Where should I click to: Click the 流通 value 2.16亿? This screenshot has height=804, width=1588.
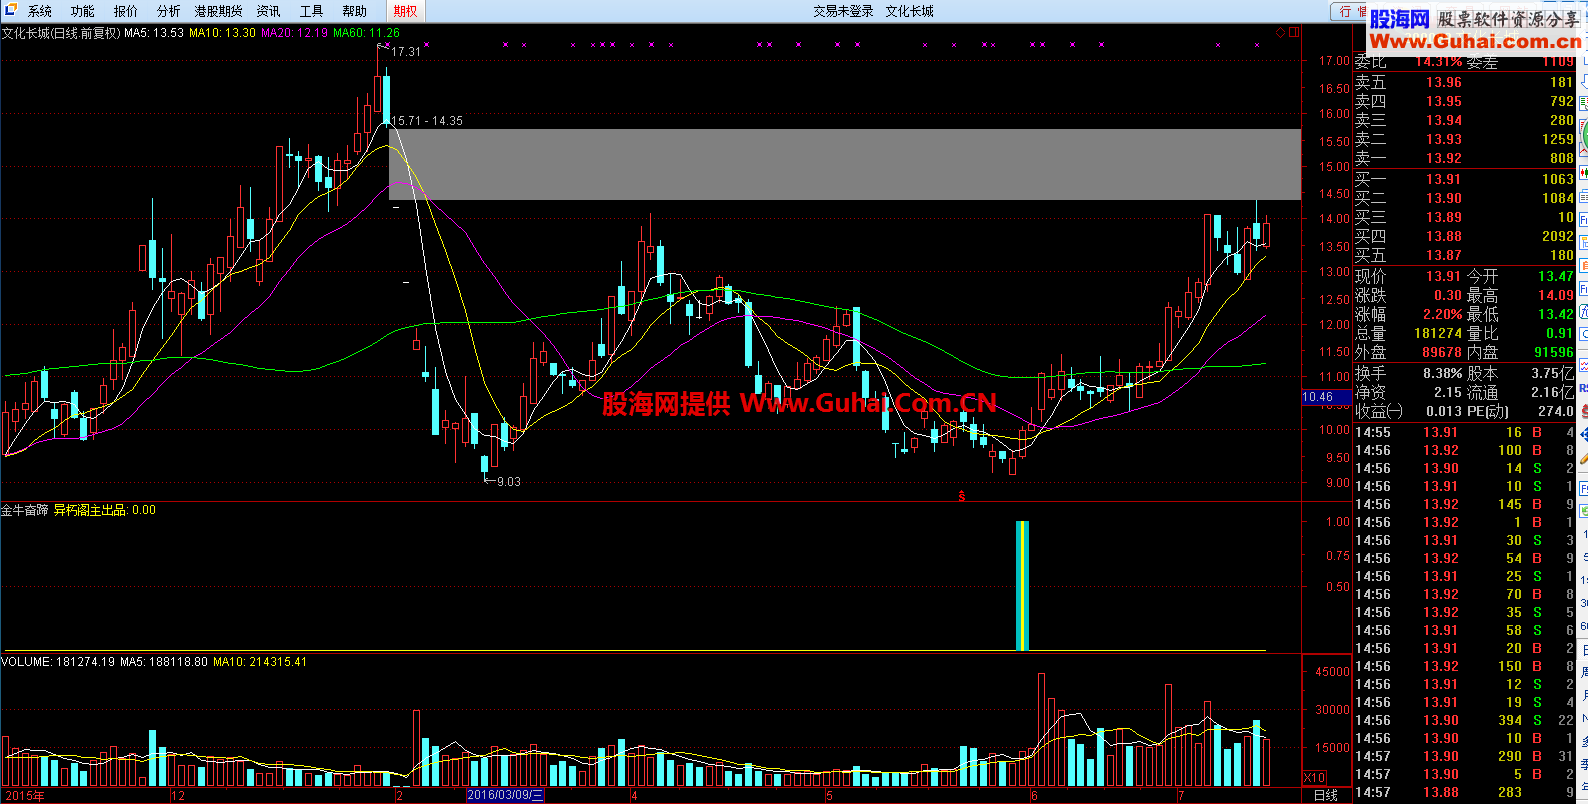(1552, 393)
